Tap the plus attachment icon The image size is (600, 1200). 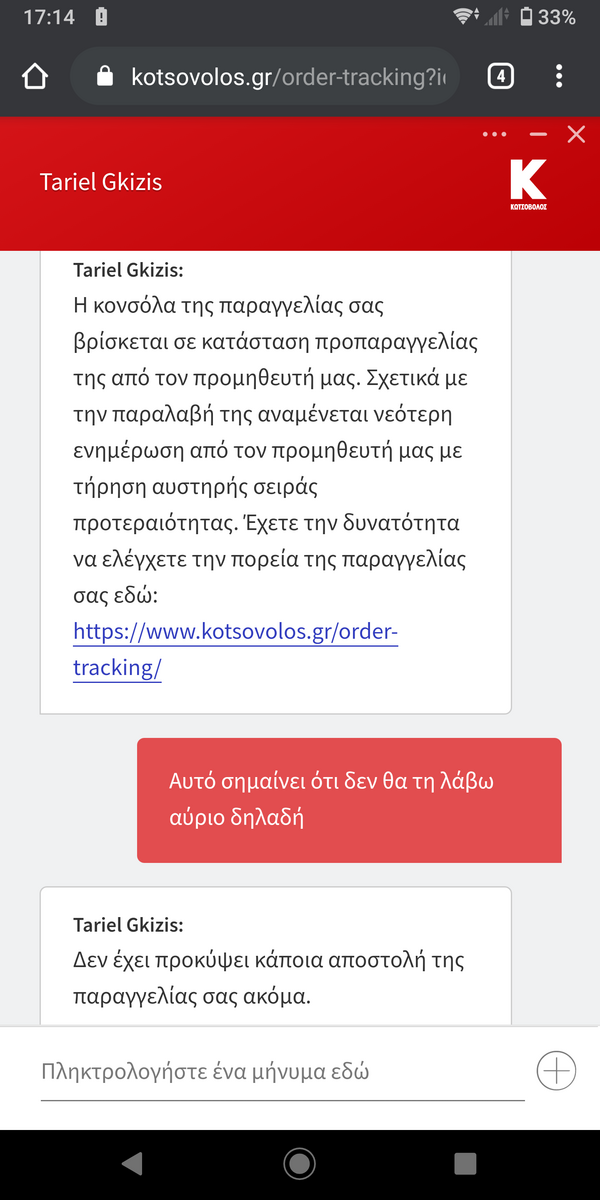[x=557, y=1071]
